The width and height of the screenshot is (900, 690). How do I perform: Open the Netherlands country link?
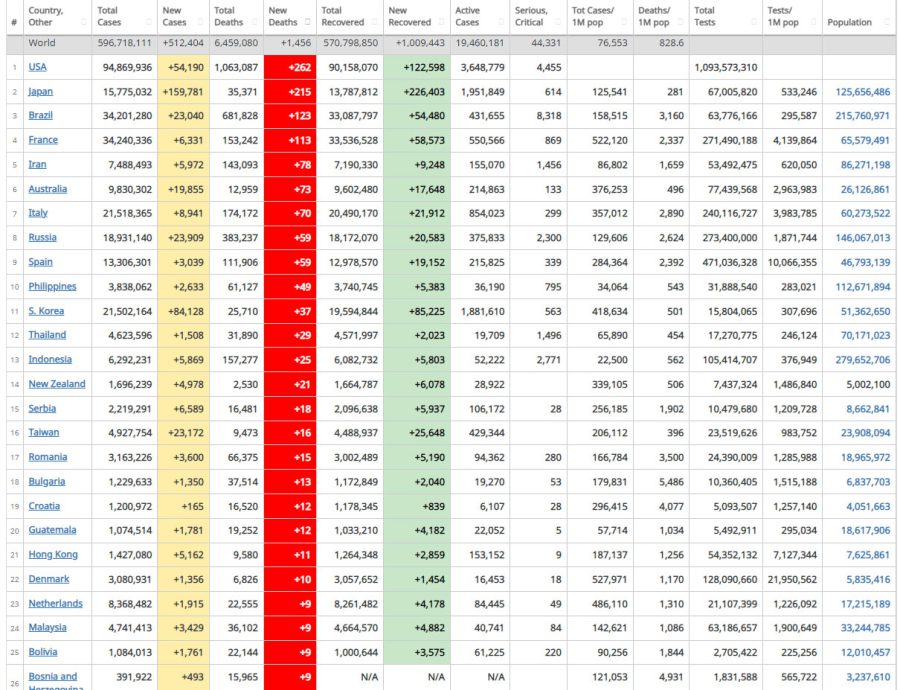(56, 604)
